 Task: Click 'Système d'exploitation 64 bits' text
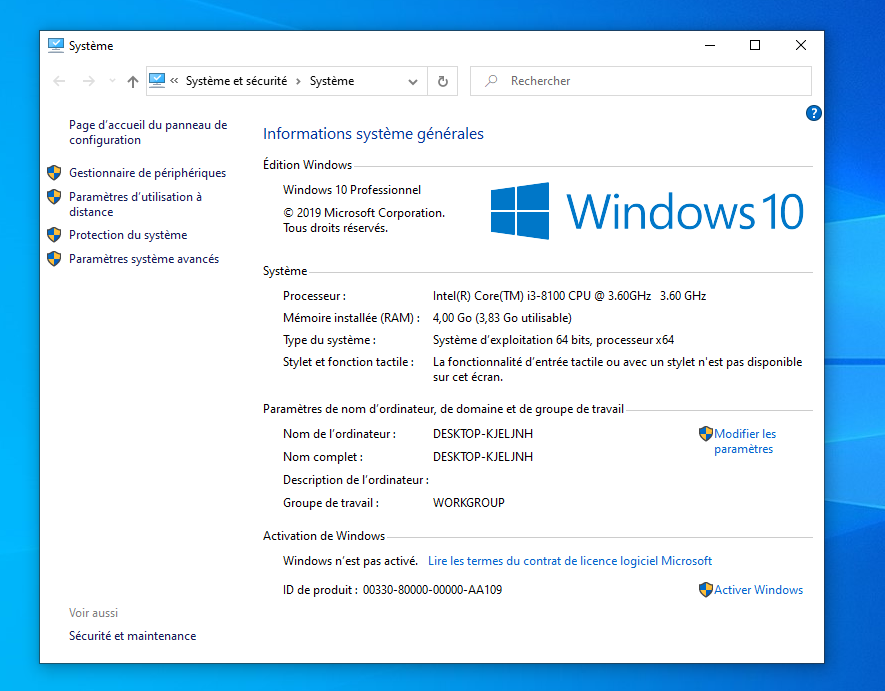pyautogui.click(x=512, y=340)
